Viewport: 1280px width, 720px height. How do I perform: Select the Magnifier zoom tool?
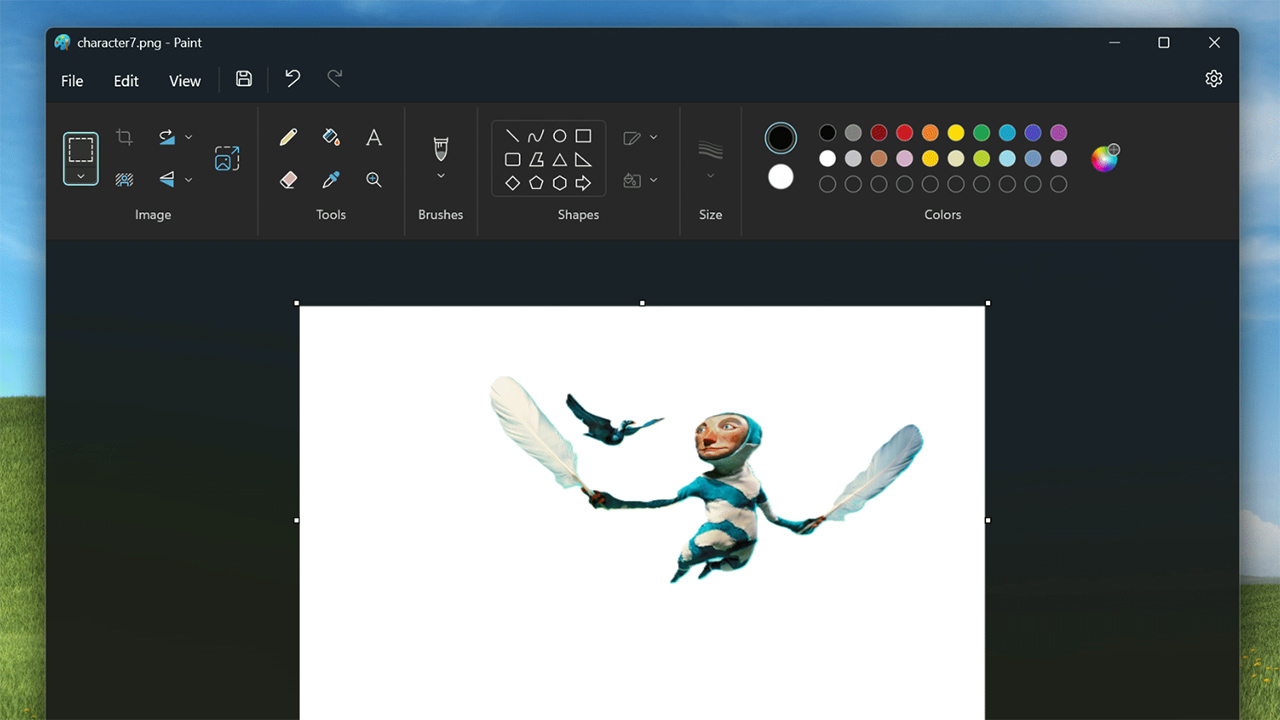[374, 180]
